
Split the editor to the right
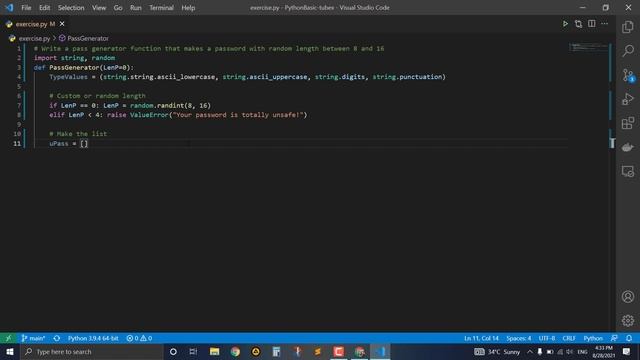click(x=591, y=24)
